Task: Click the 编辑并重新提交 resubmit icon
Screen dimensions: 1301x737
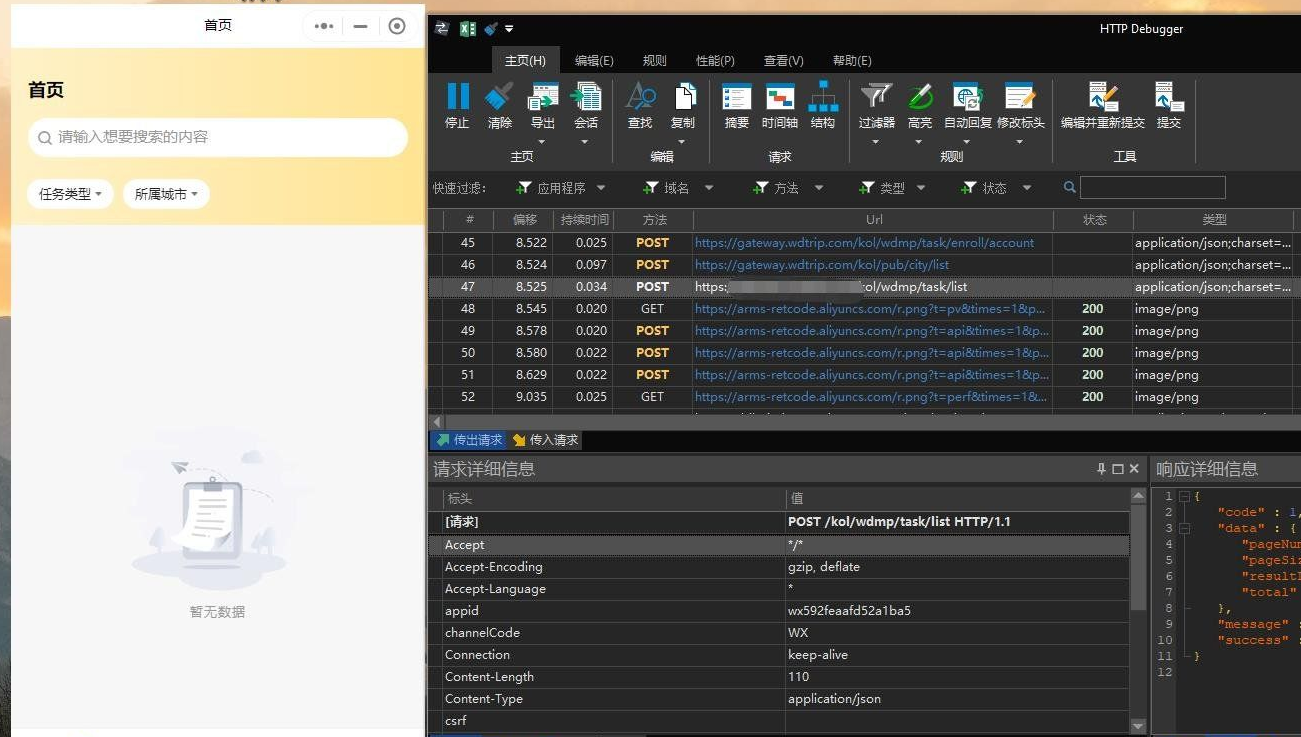Action: pos(1103,105)
